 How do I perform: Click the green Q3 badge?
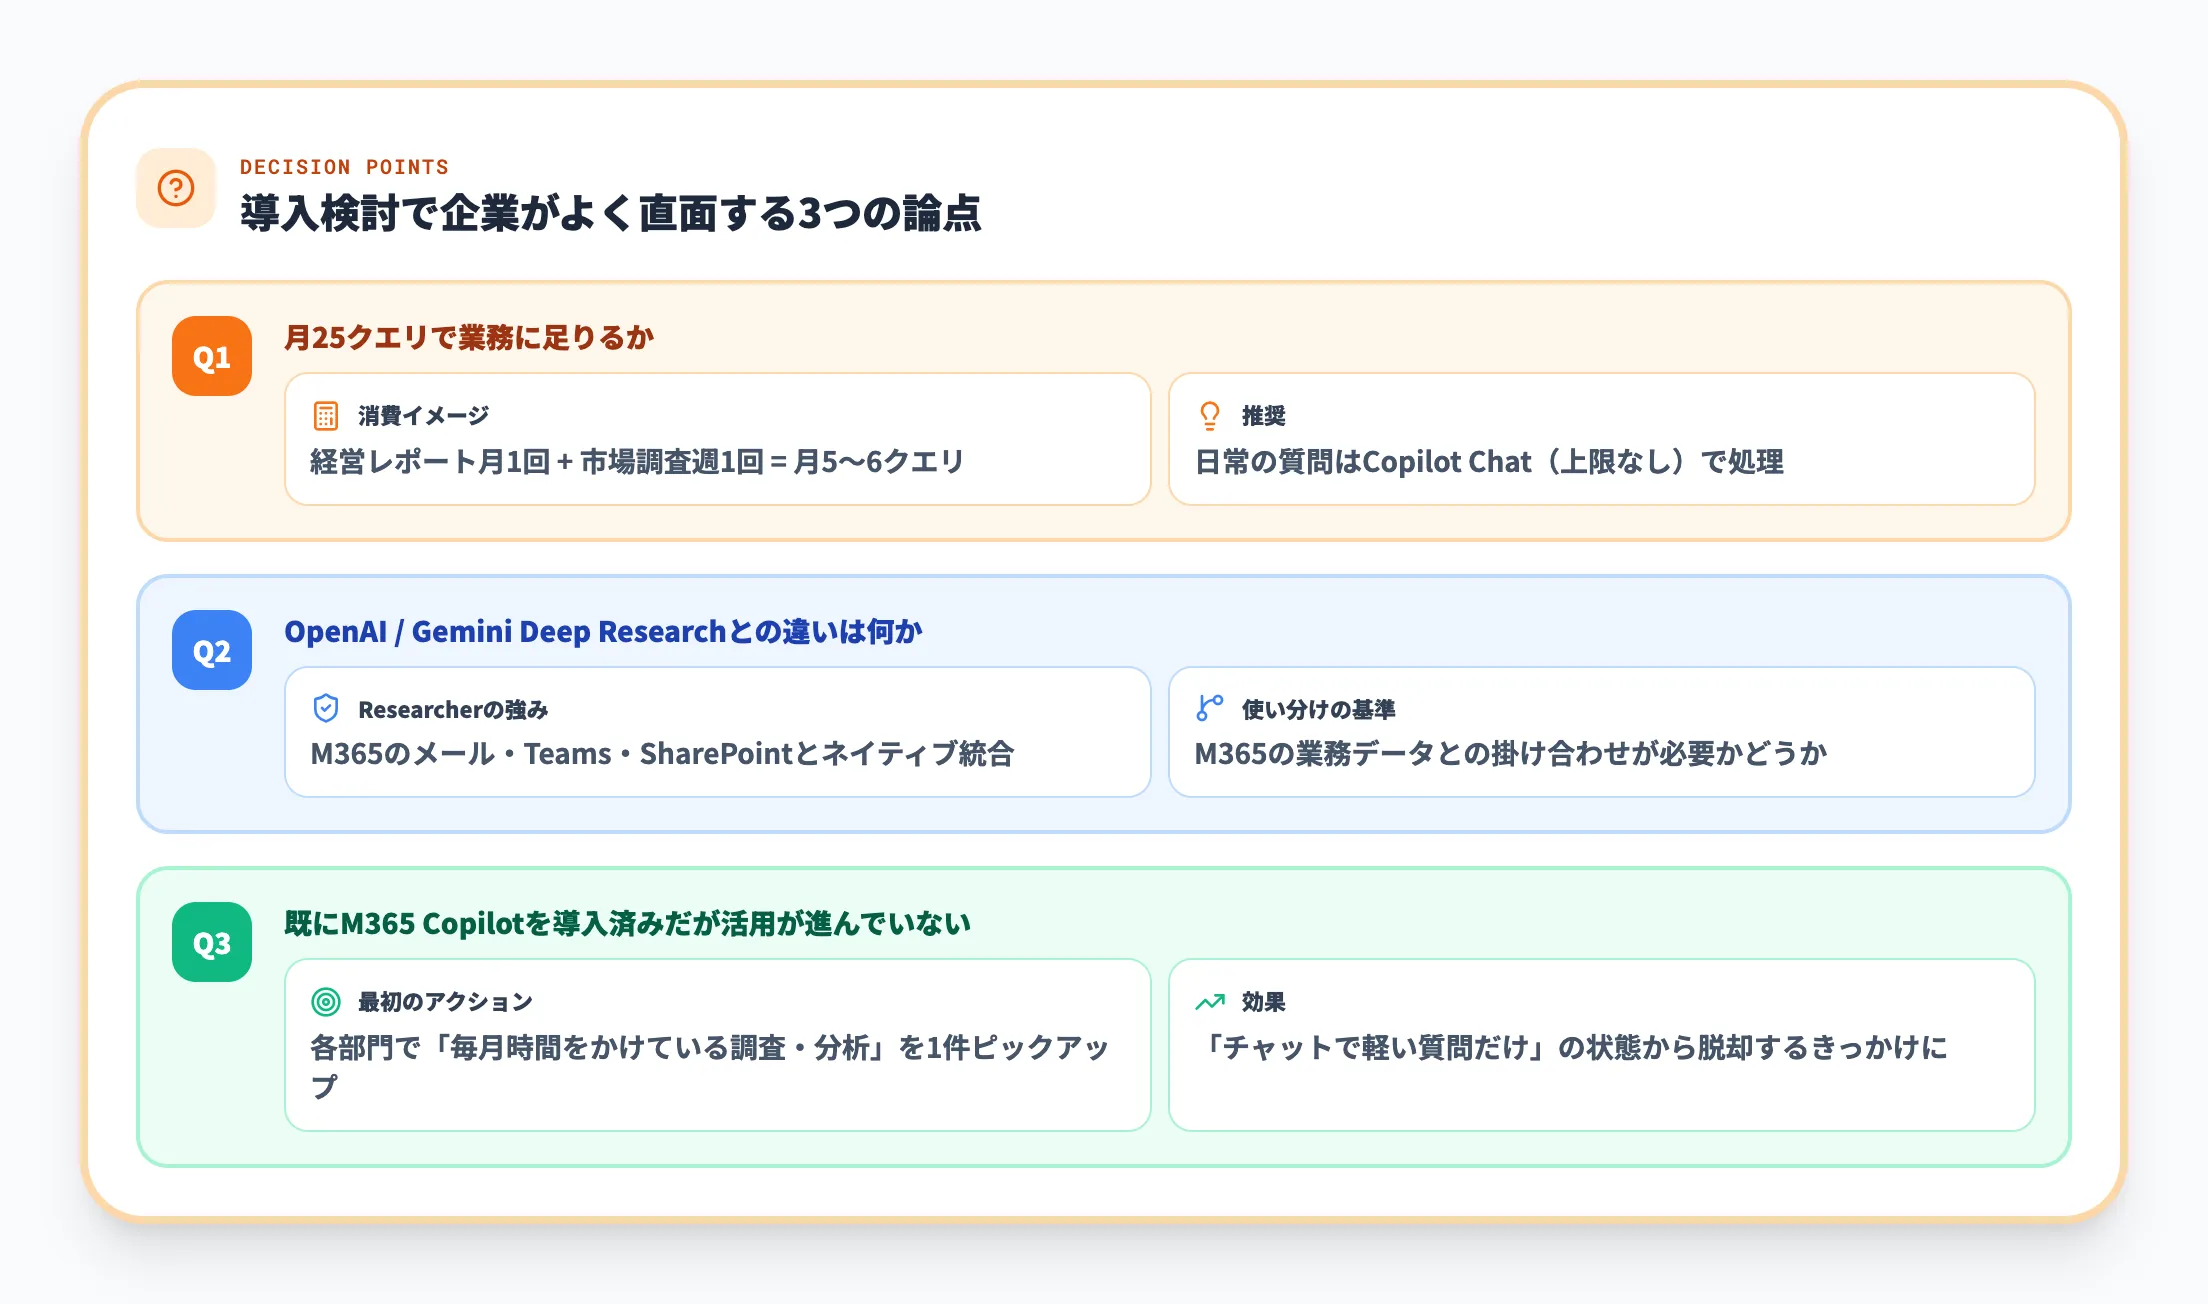click(x=212, y=942)
